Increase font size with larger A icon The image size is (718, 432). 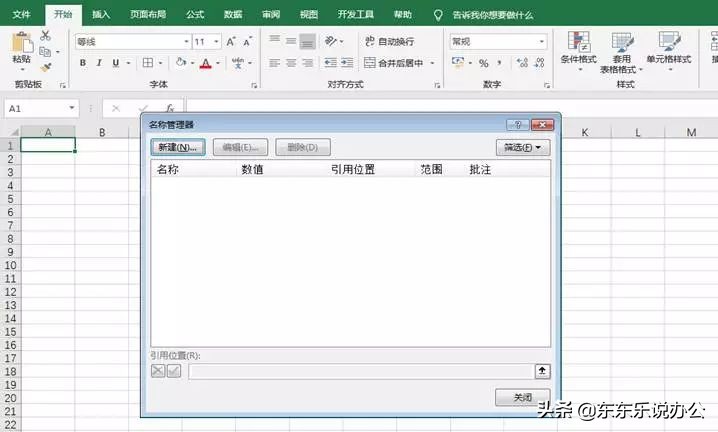point(231,42)
